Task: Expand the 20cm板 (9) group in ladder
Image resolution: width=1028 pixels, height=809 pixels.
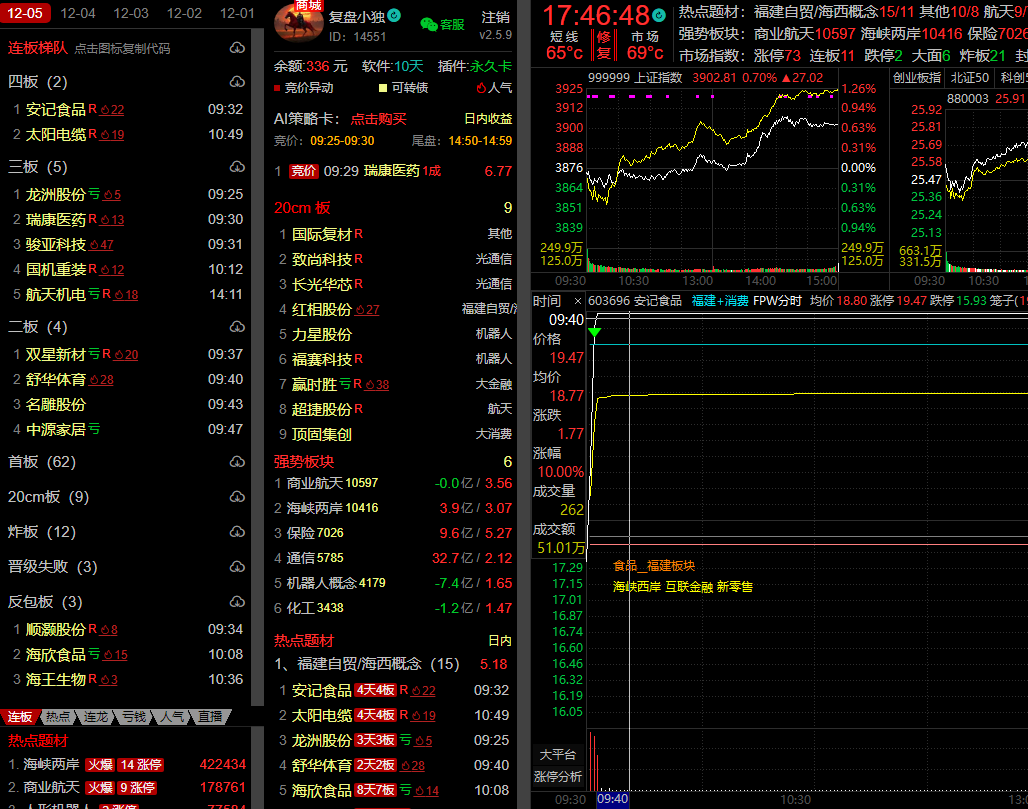Action: coord(48,497)
